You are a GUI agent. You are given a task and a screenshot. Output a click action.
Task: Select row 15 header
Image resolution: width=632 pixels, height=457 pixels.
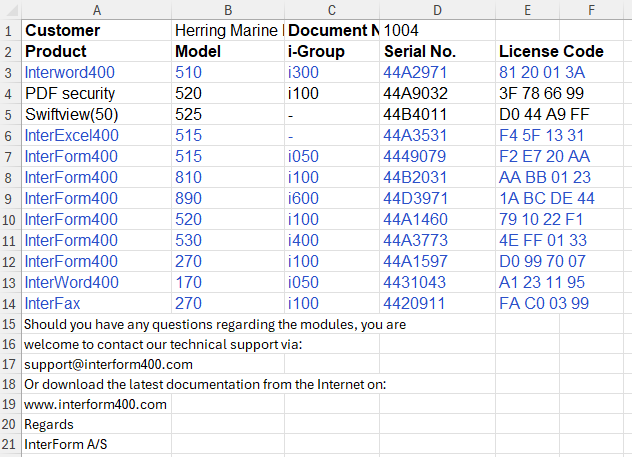coord(9,324)
